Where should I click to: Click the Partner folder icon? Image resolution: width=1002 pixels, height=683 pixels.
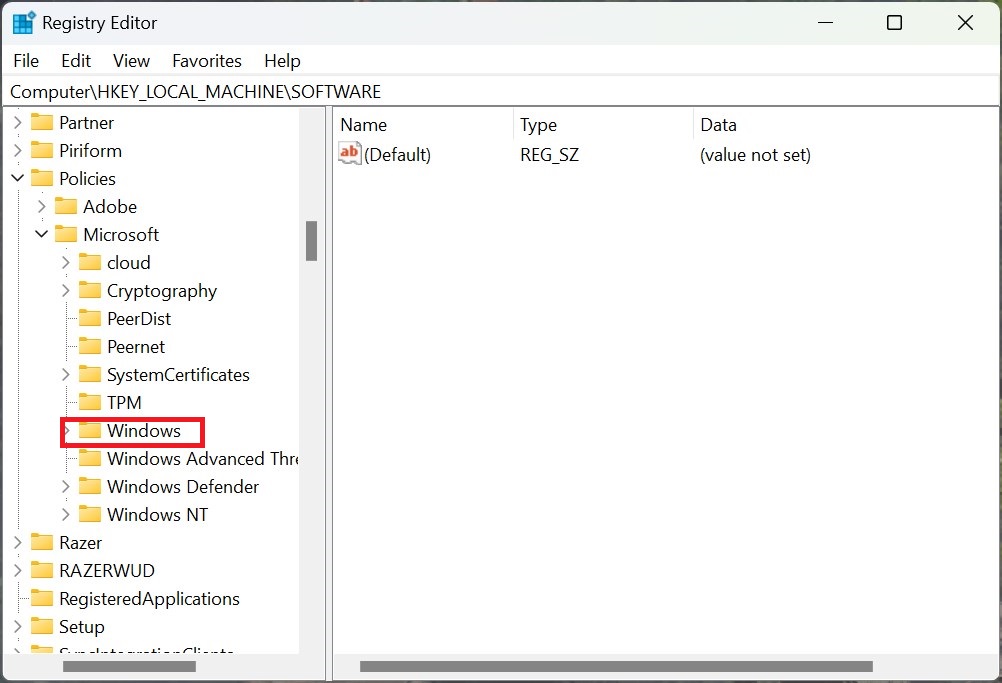[42, 122]
